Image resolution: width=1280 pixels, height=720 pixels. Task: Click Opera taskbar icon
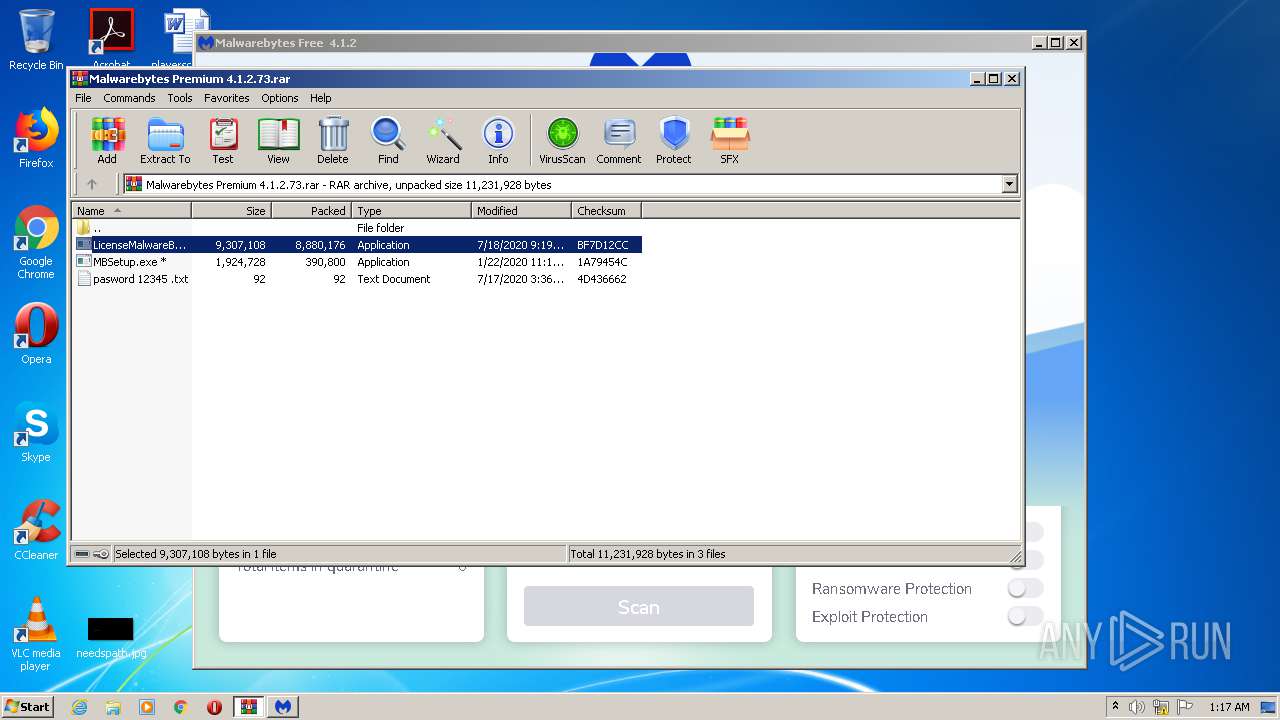pos(214,707)
